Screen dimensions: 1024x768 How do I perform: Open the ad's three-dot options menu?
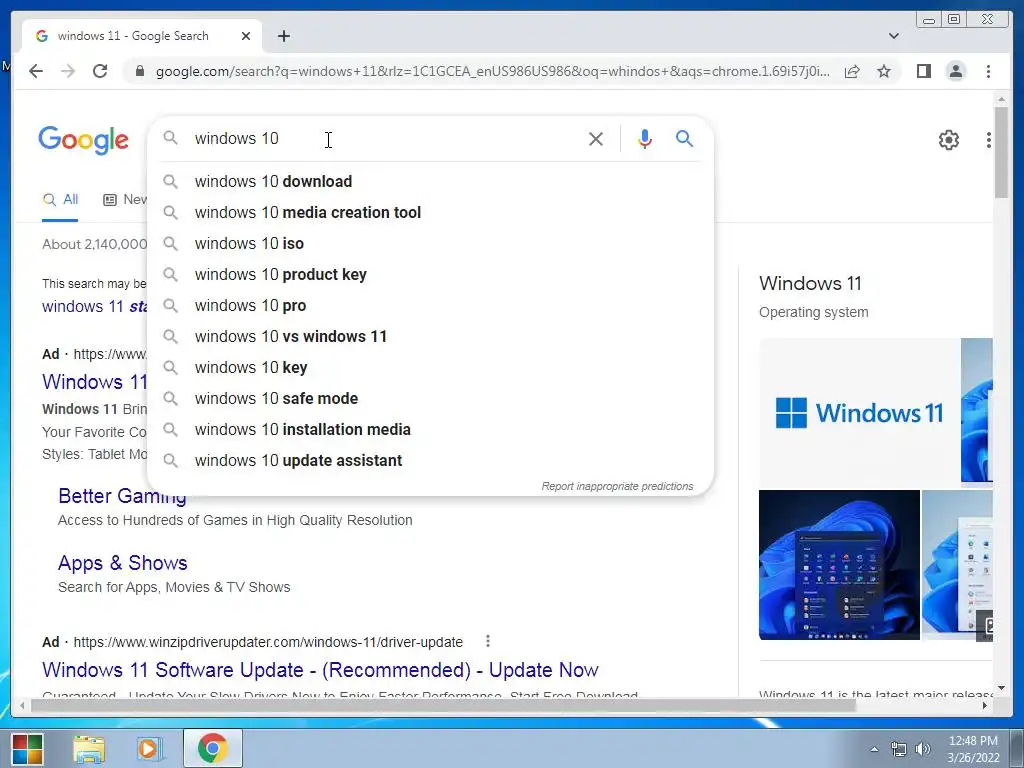[488, 641]
